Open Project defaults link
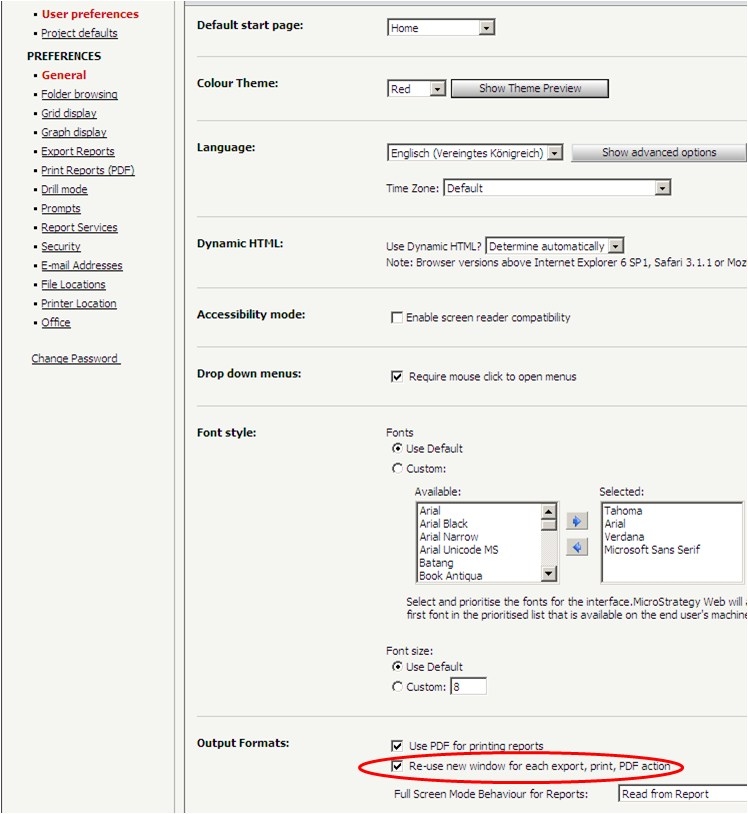 pos(79,33)
